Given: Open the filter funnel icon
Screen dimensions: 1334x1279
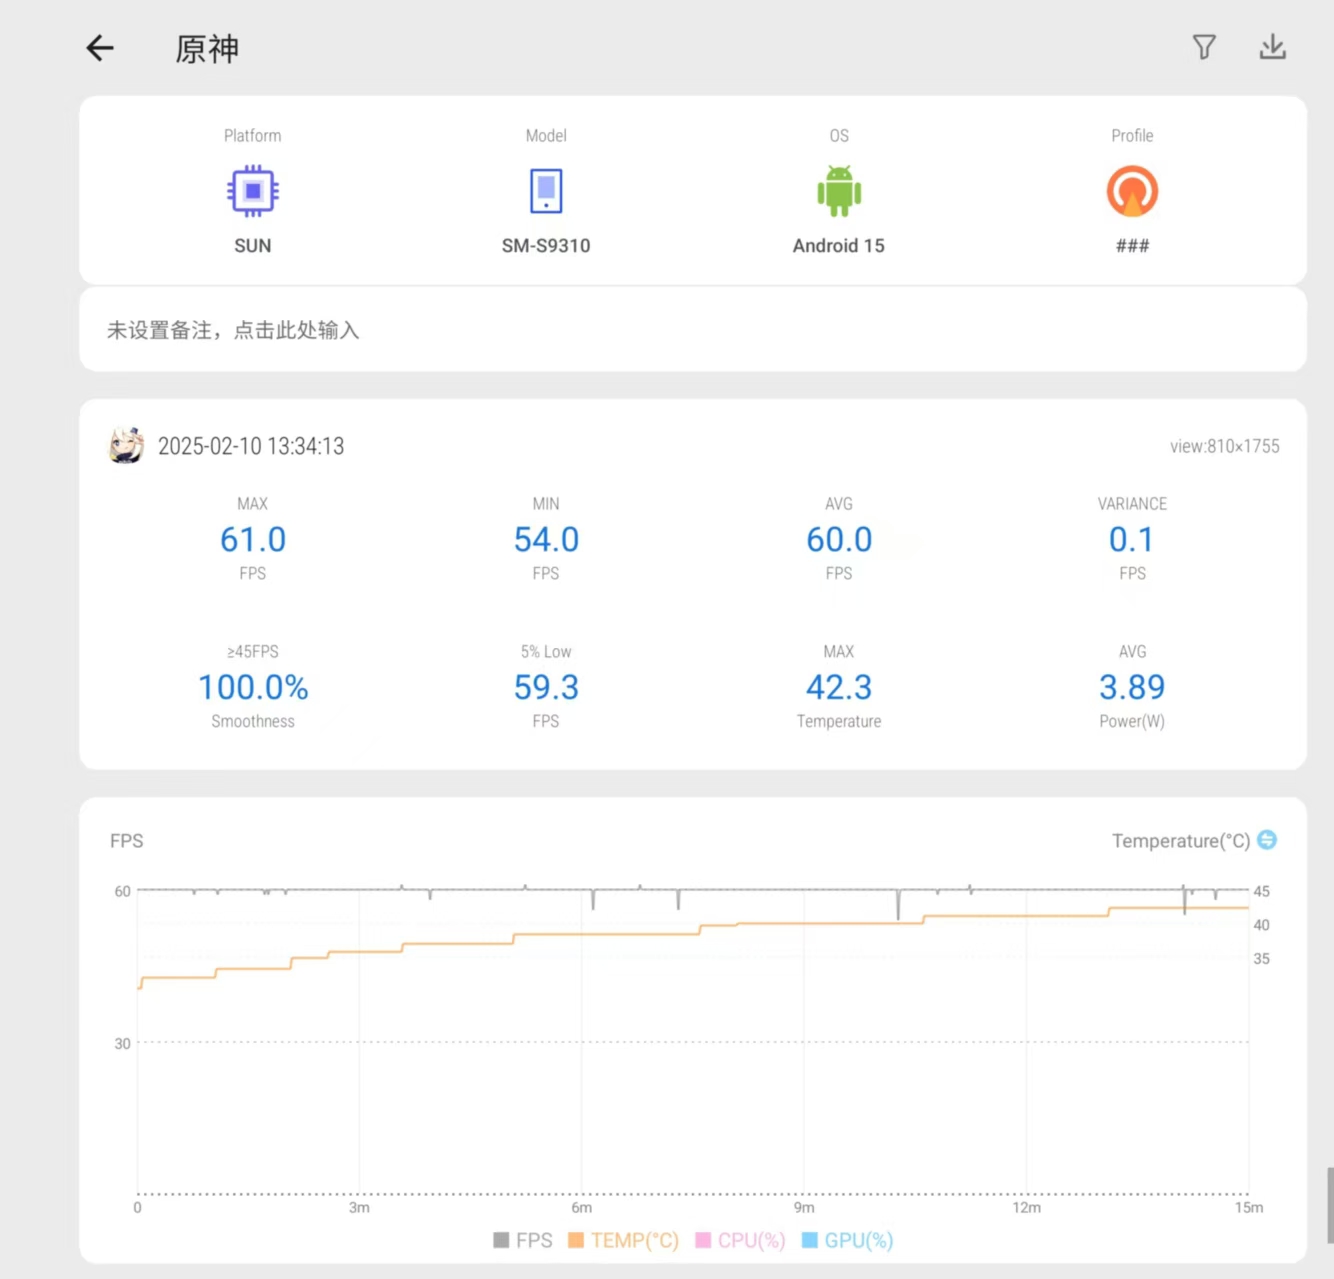Looking at the screenshot, I should click(x=1204, y=47).
